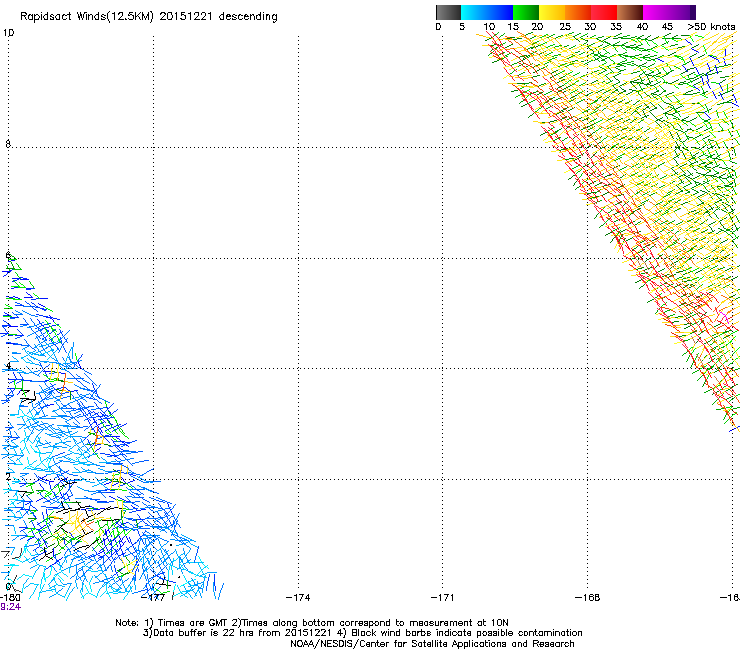The height and width of the screenshot is (650, 740).
Task: Click the yellow 20-25 knots legend segment
Action: [x=552, y=12]
